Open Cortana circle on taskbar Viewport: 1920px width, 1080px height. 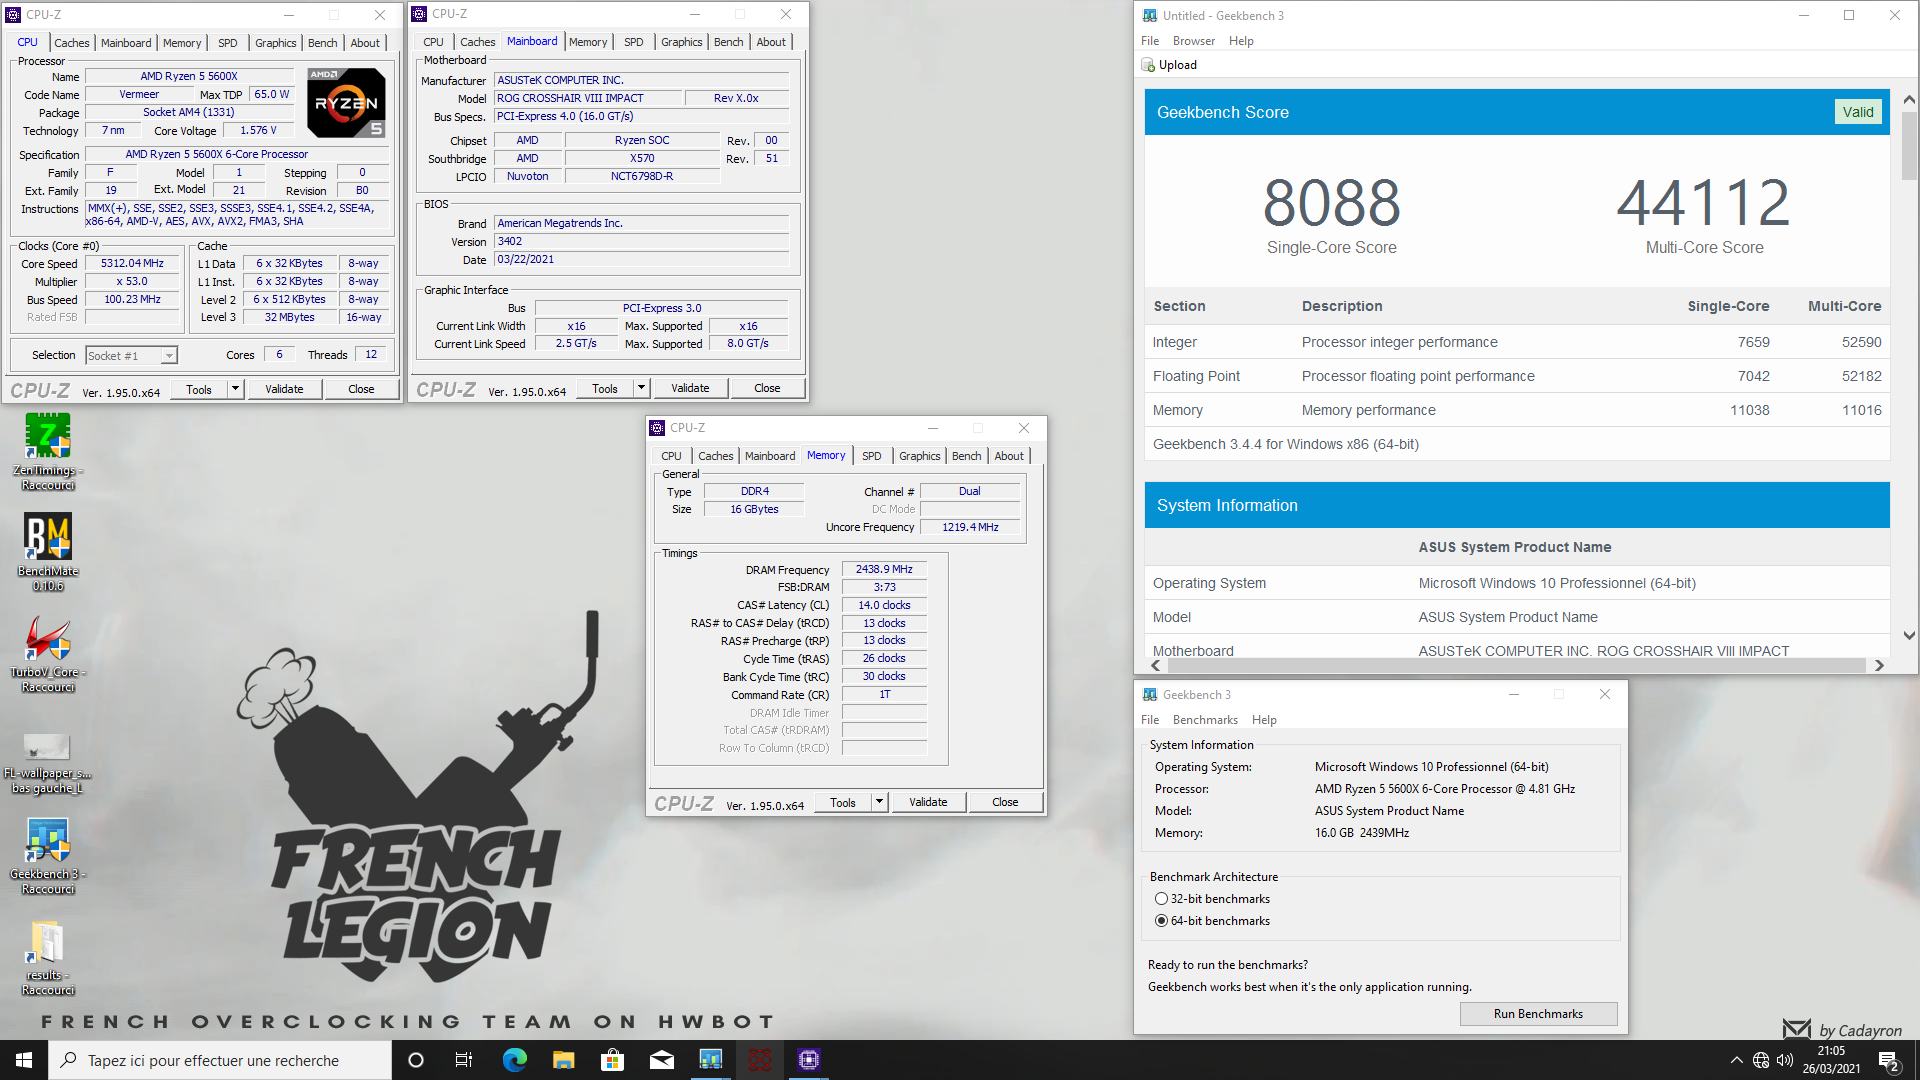(x=416, y=1060)
